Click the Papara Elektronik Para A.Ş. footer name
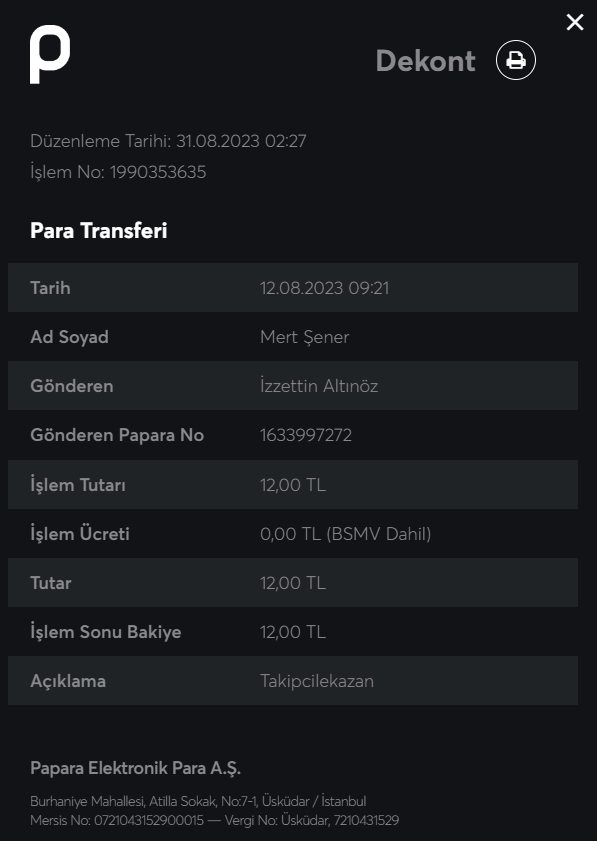Viewport: 597px width, 841px height. click(135, 768)
